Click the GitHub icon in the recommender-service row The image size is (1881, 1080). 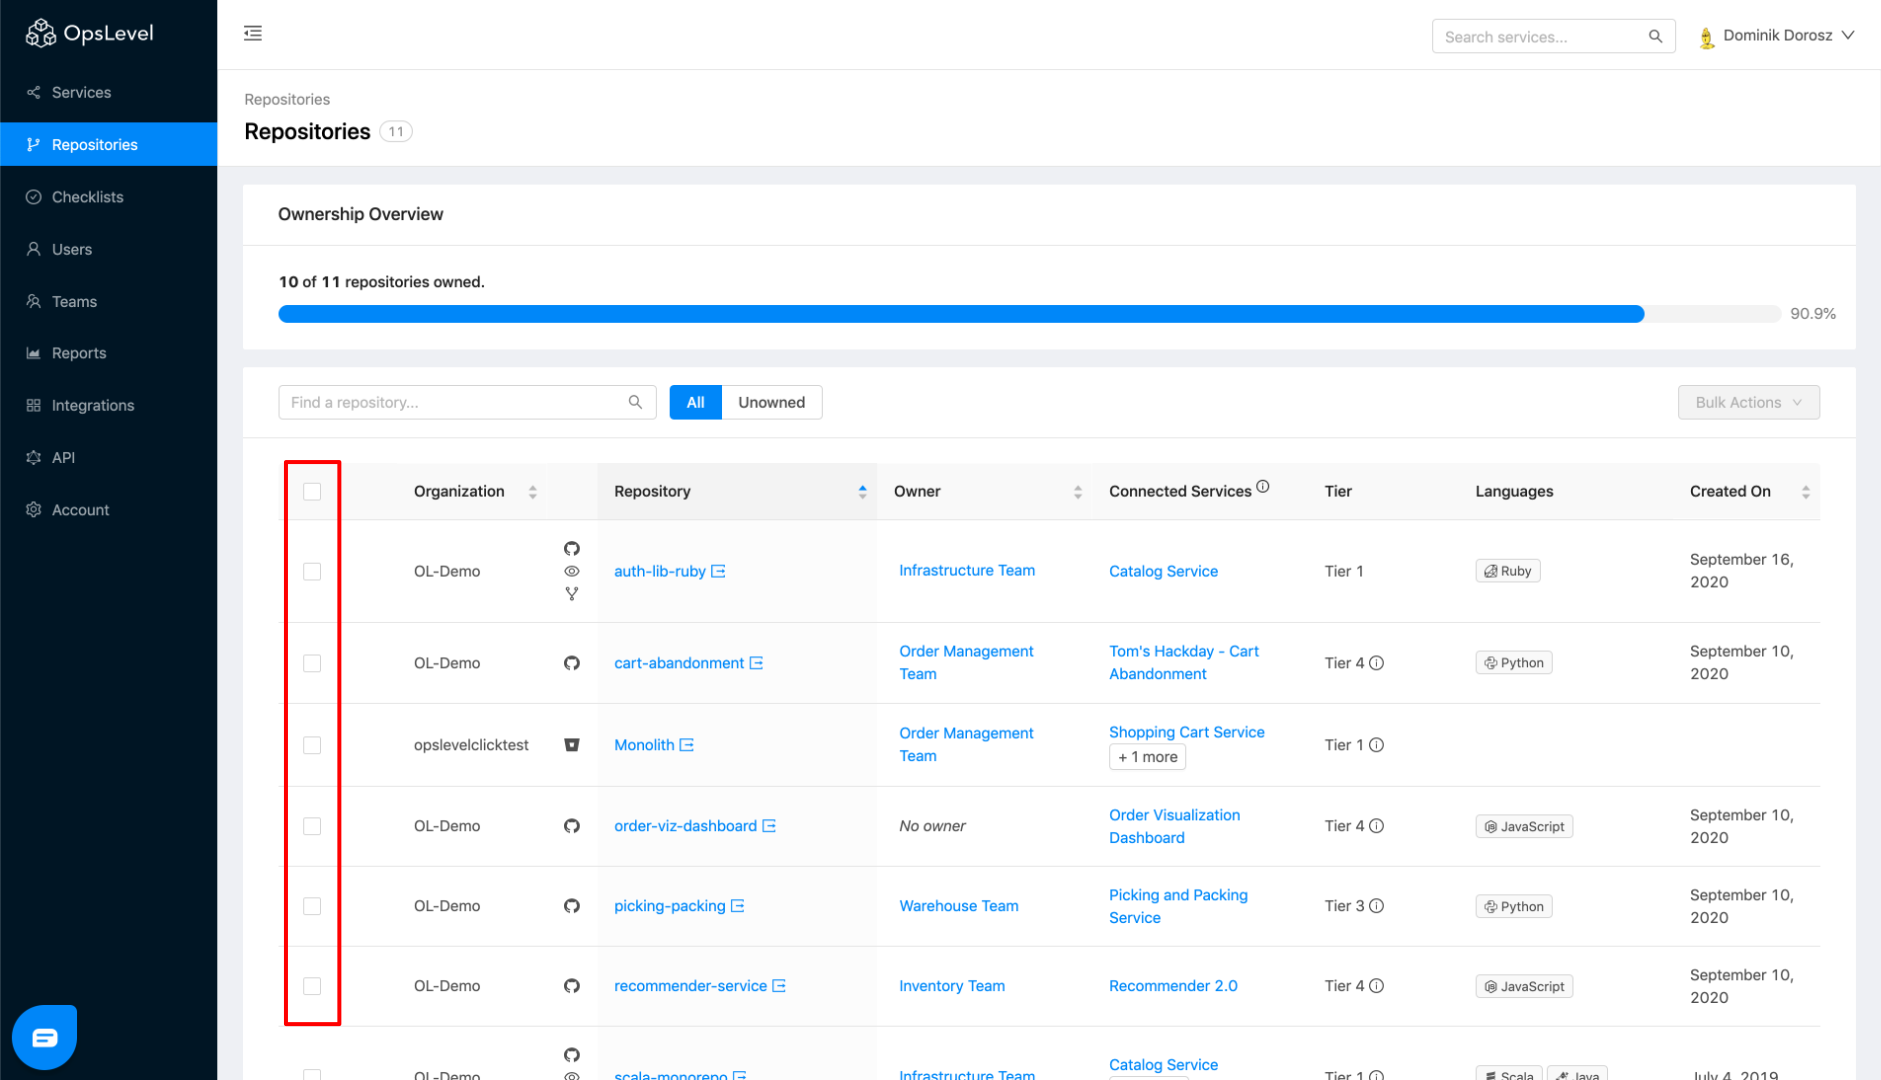572,986
